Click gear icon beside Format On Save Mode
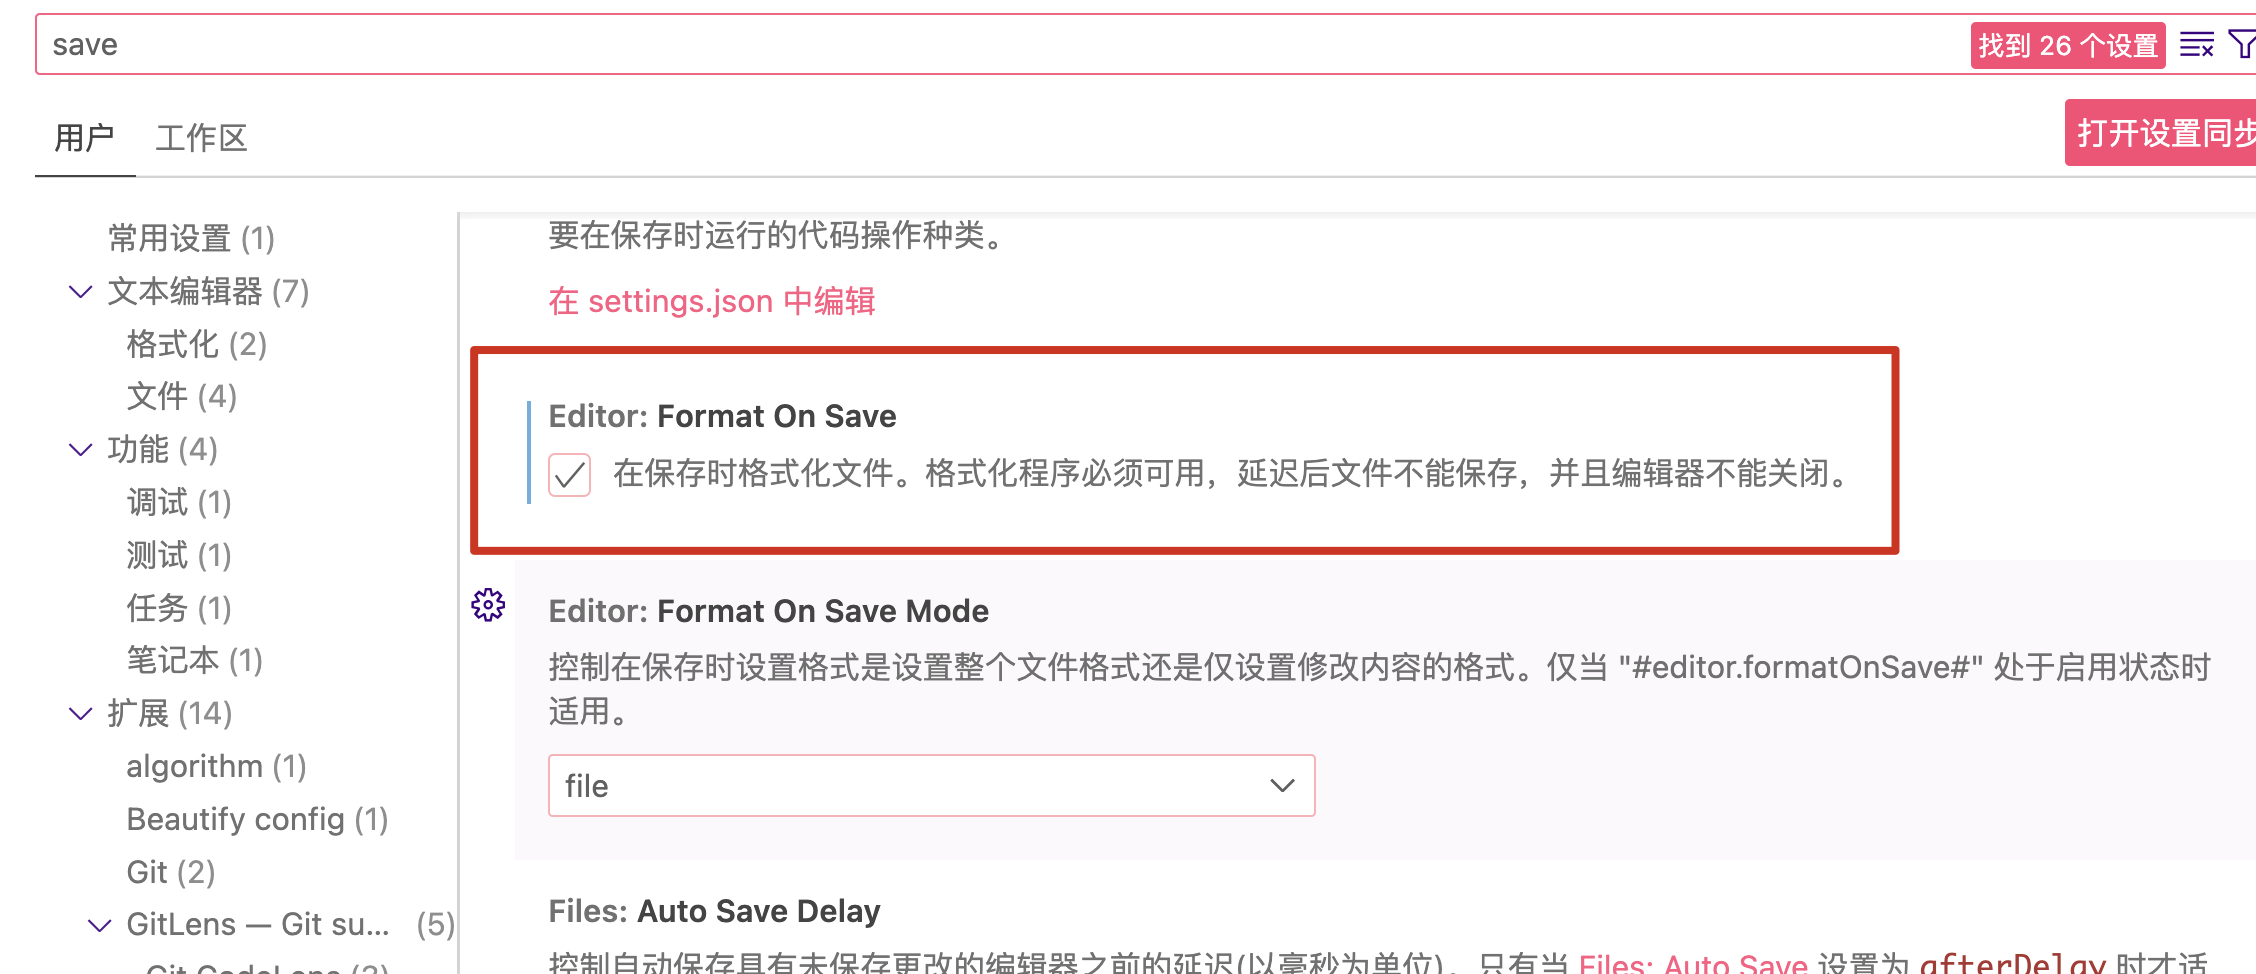This screenshot has height=974, width=2256. pos(488,605)
